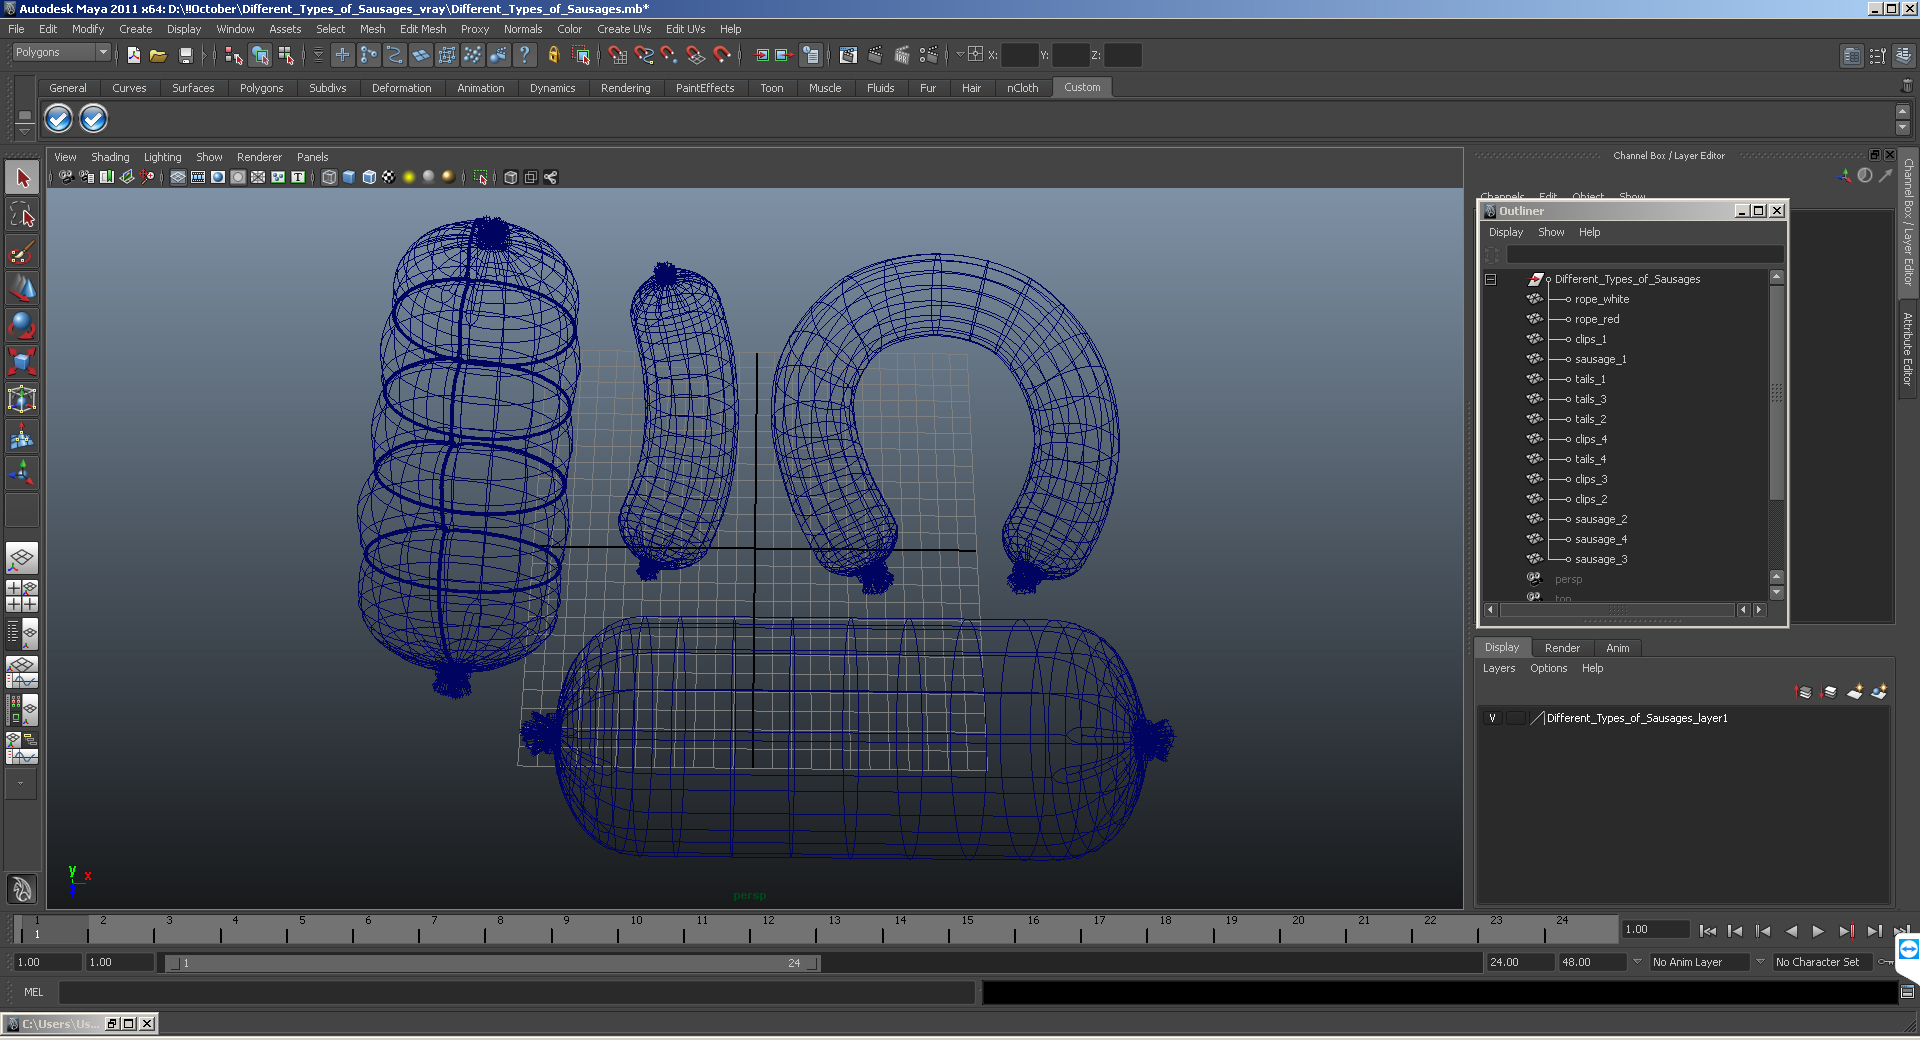
Task: Click the Layers menu in layer editor
Action: point(1498,668)
